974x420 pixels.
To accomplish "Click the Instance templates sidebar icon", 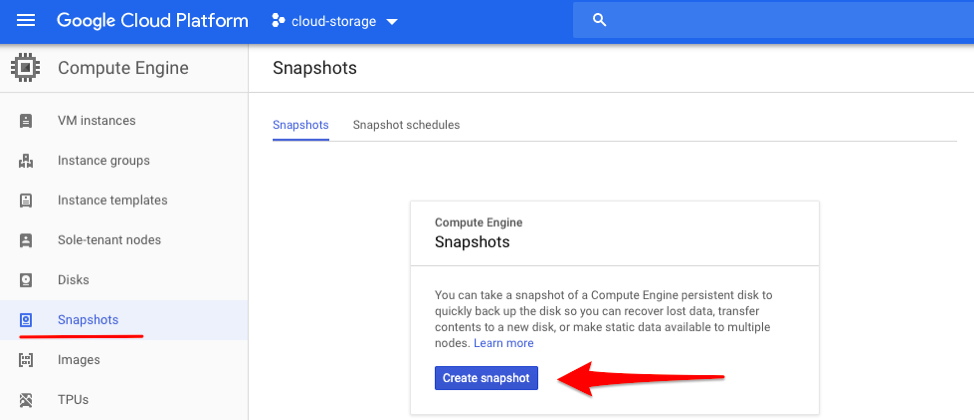I will pyautogui.click(x=26, y=200).
